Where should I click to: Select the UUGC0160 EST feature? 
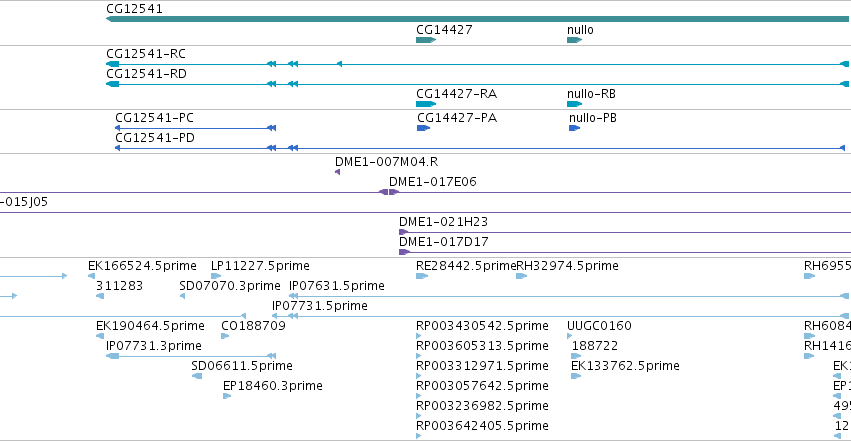[570, 336]
